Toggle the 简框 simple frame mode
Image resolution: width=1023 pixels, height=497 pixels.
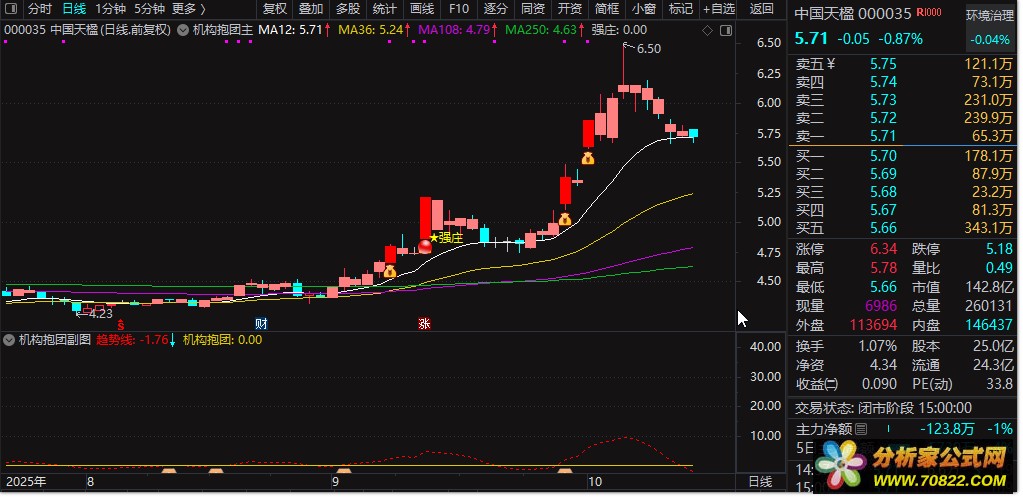coord(607,8)
